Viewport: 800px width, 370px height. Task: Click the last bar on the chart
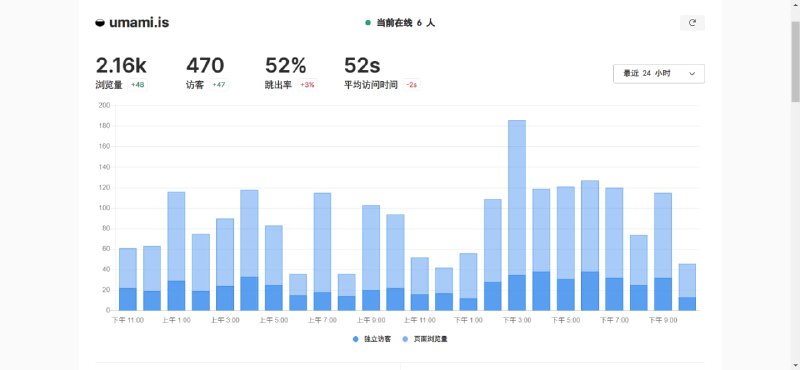(x=687, y=287)
